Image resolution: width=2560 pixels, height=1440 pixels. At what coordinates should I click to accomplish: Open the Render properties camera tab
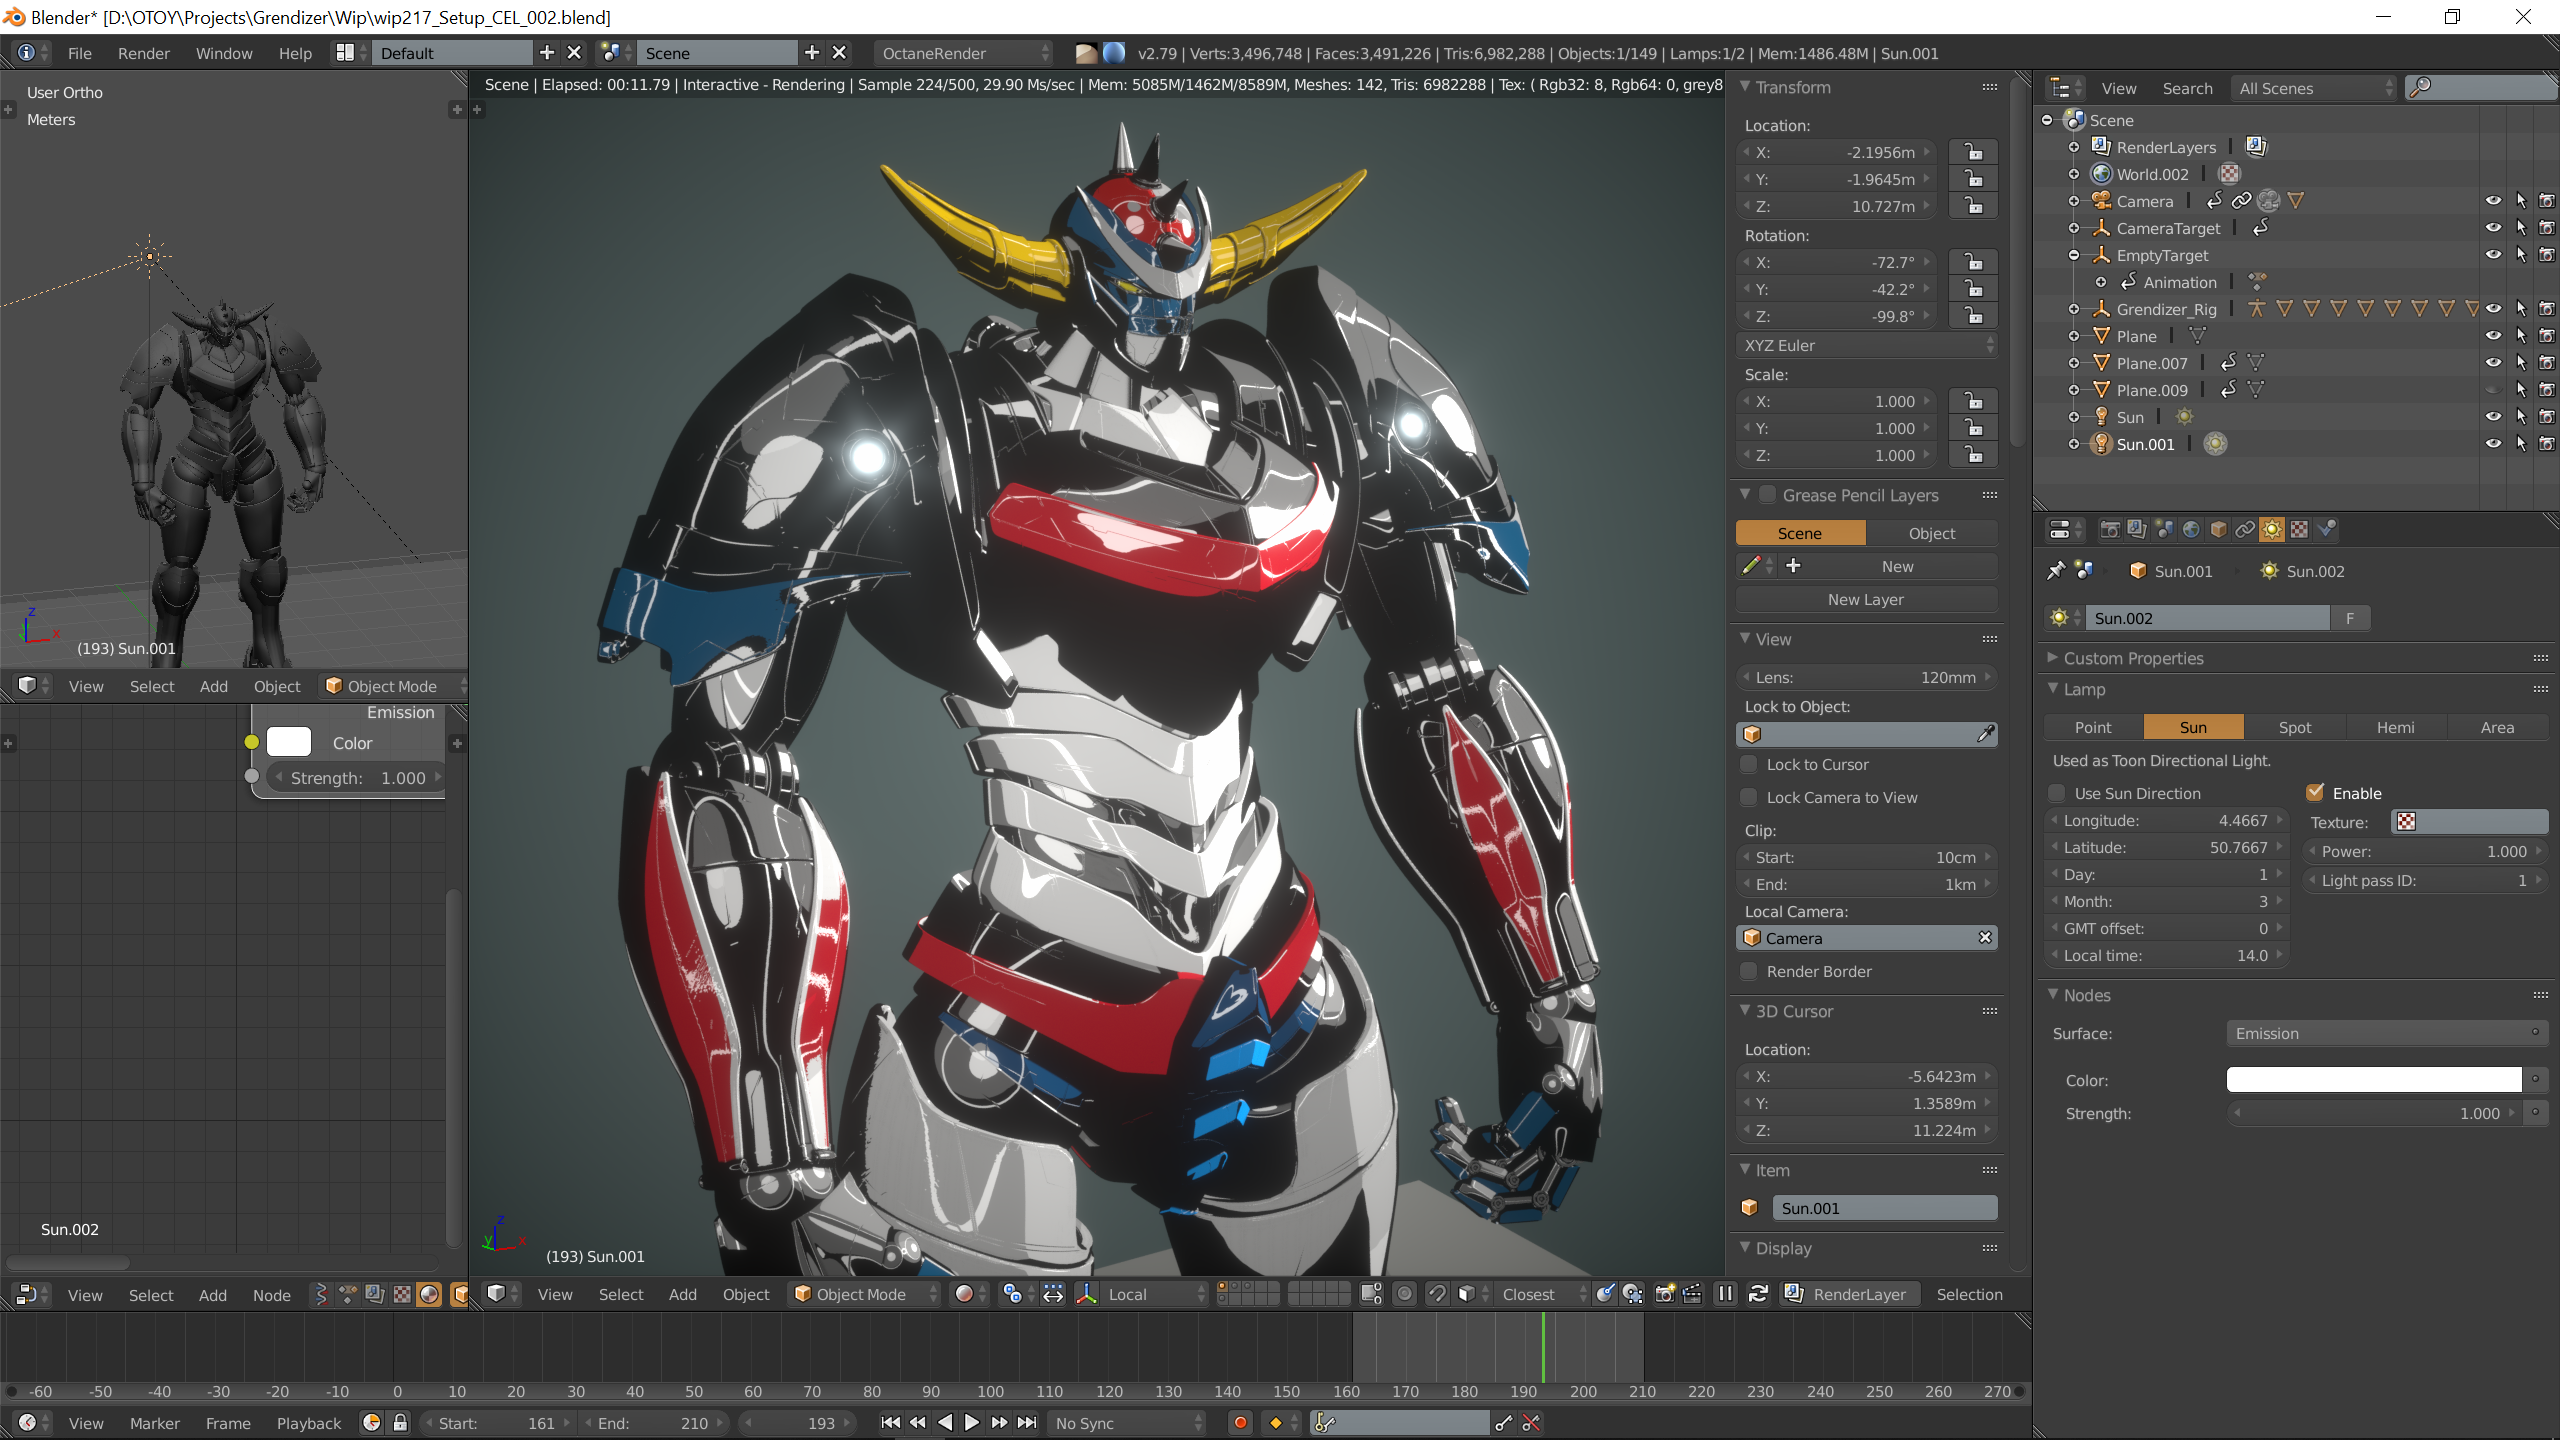[x=2109, y=529]
